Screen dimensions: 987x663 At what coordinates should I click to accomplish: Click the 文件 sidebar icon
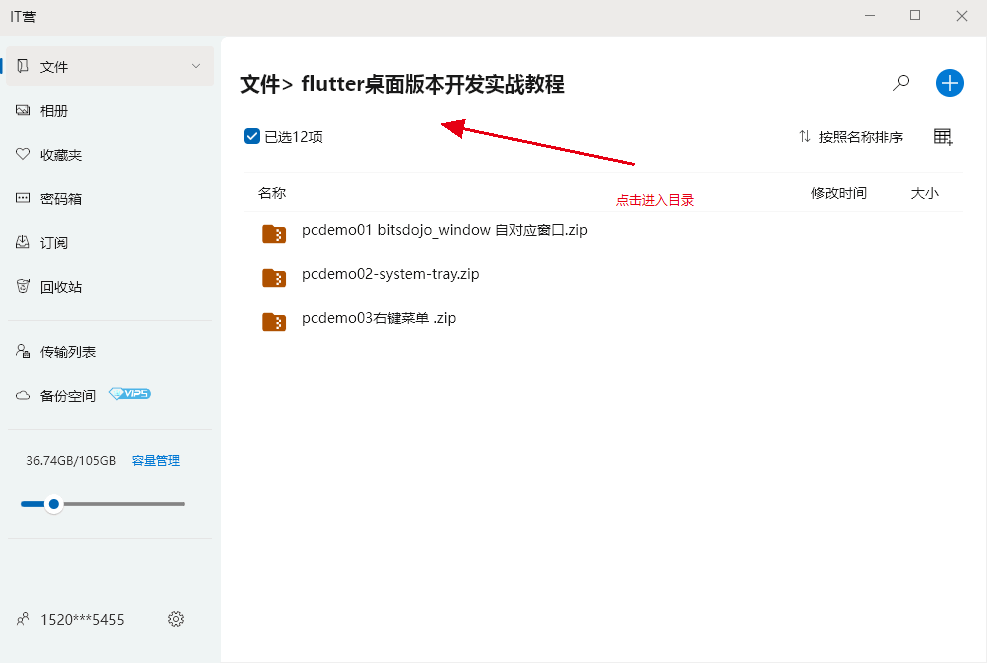(23, 66)
